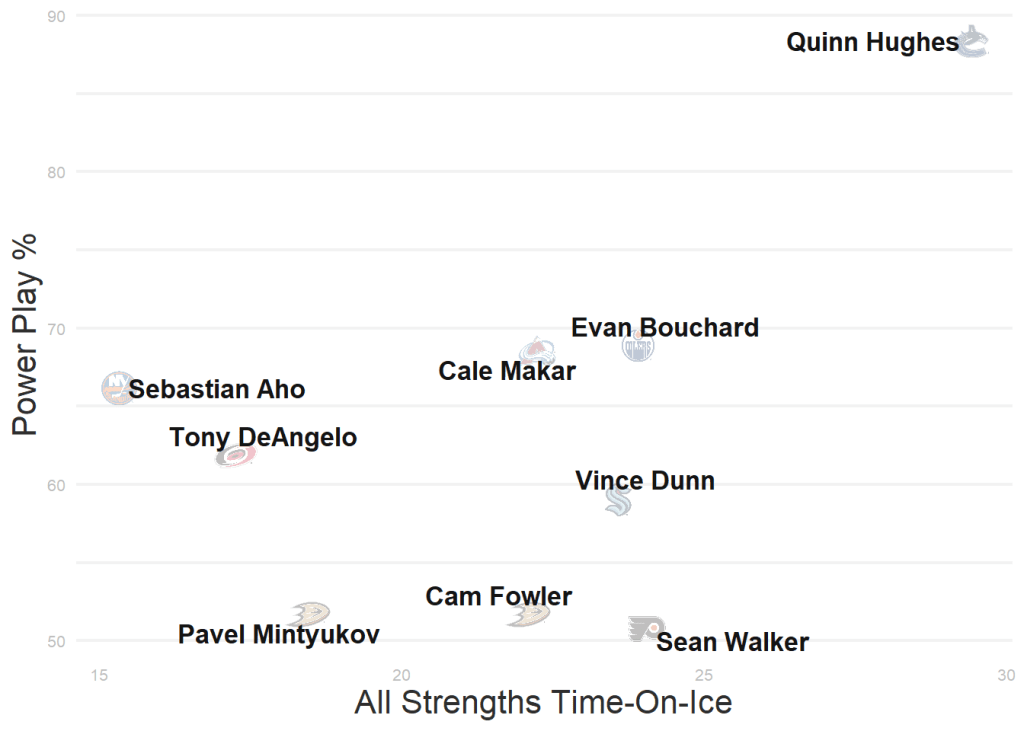1024x731 pixels.
Task: Click the Power Play % axis title
Action: [x=25, y=334]
